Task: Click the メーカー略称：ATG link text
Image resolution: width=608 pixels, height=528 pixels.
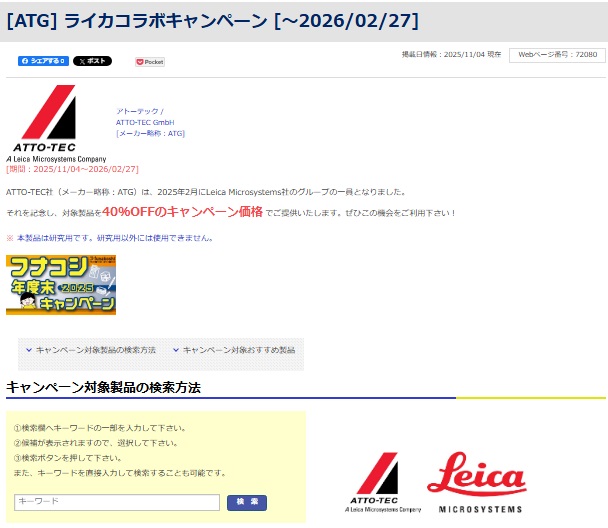Action: 150,133
